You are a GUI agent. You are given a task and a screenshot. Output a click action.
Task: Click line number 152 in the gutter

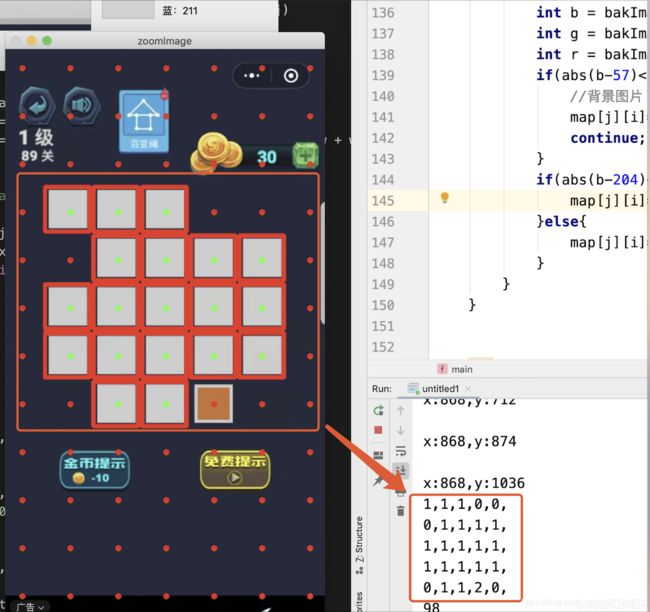(383, 347)
